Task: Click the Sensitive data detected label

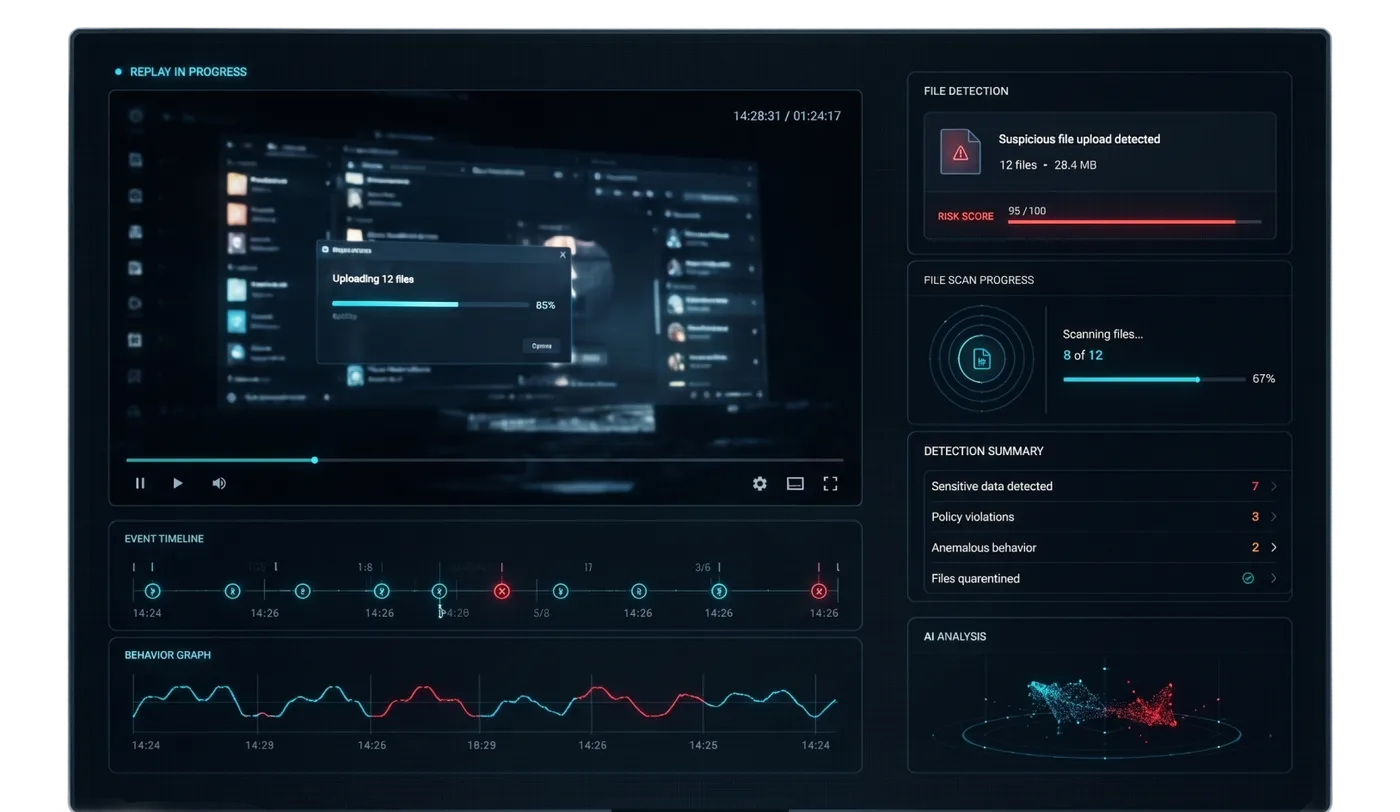Action: pos(992,486)
